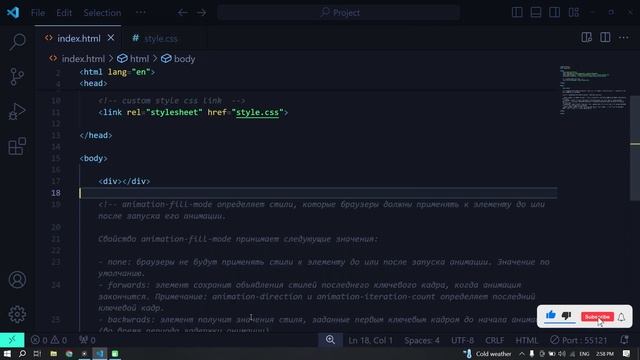Go back with the left arrow
This screenshot has width=640, height=360.
click(x=182, y=13)
